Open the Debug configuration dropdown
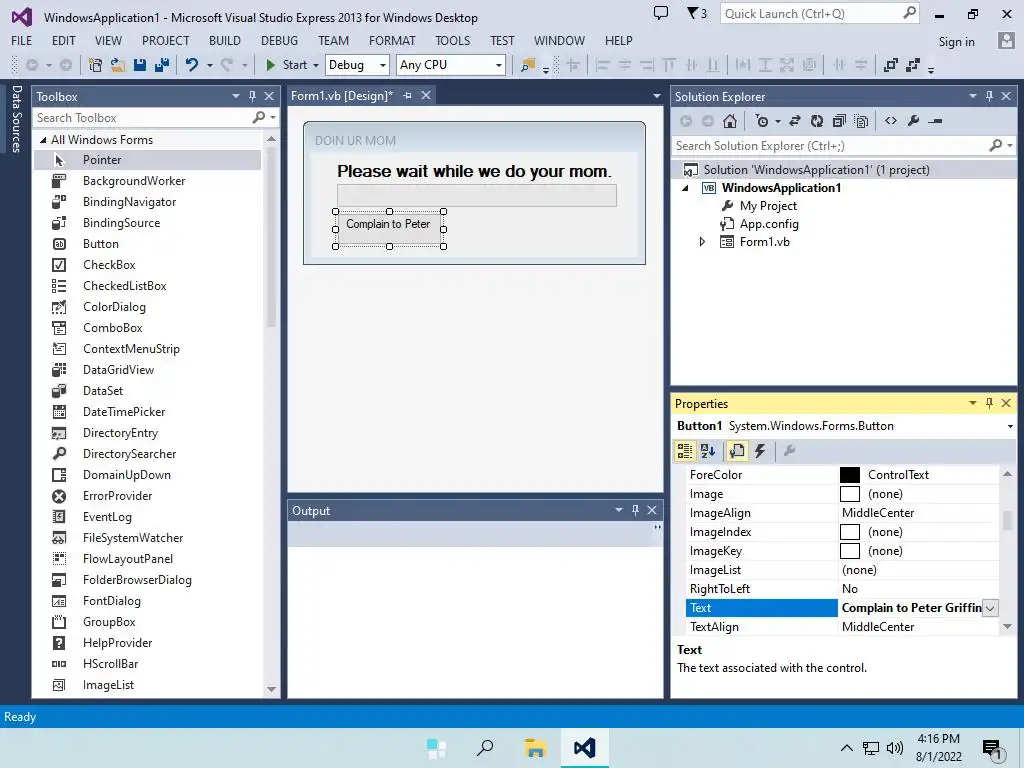1024x768 pixels. pyautogui.click(x=383, y=65)
